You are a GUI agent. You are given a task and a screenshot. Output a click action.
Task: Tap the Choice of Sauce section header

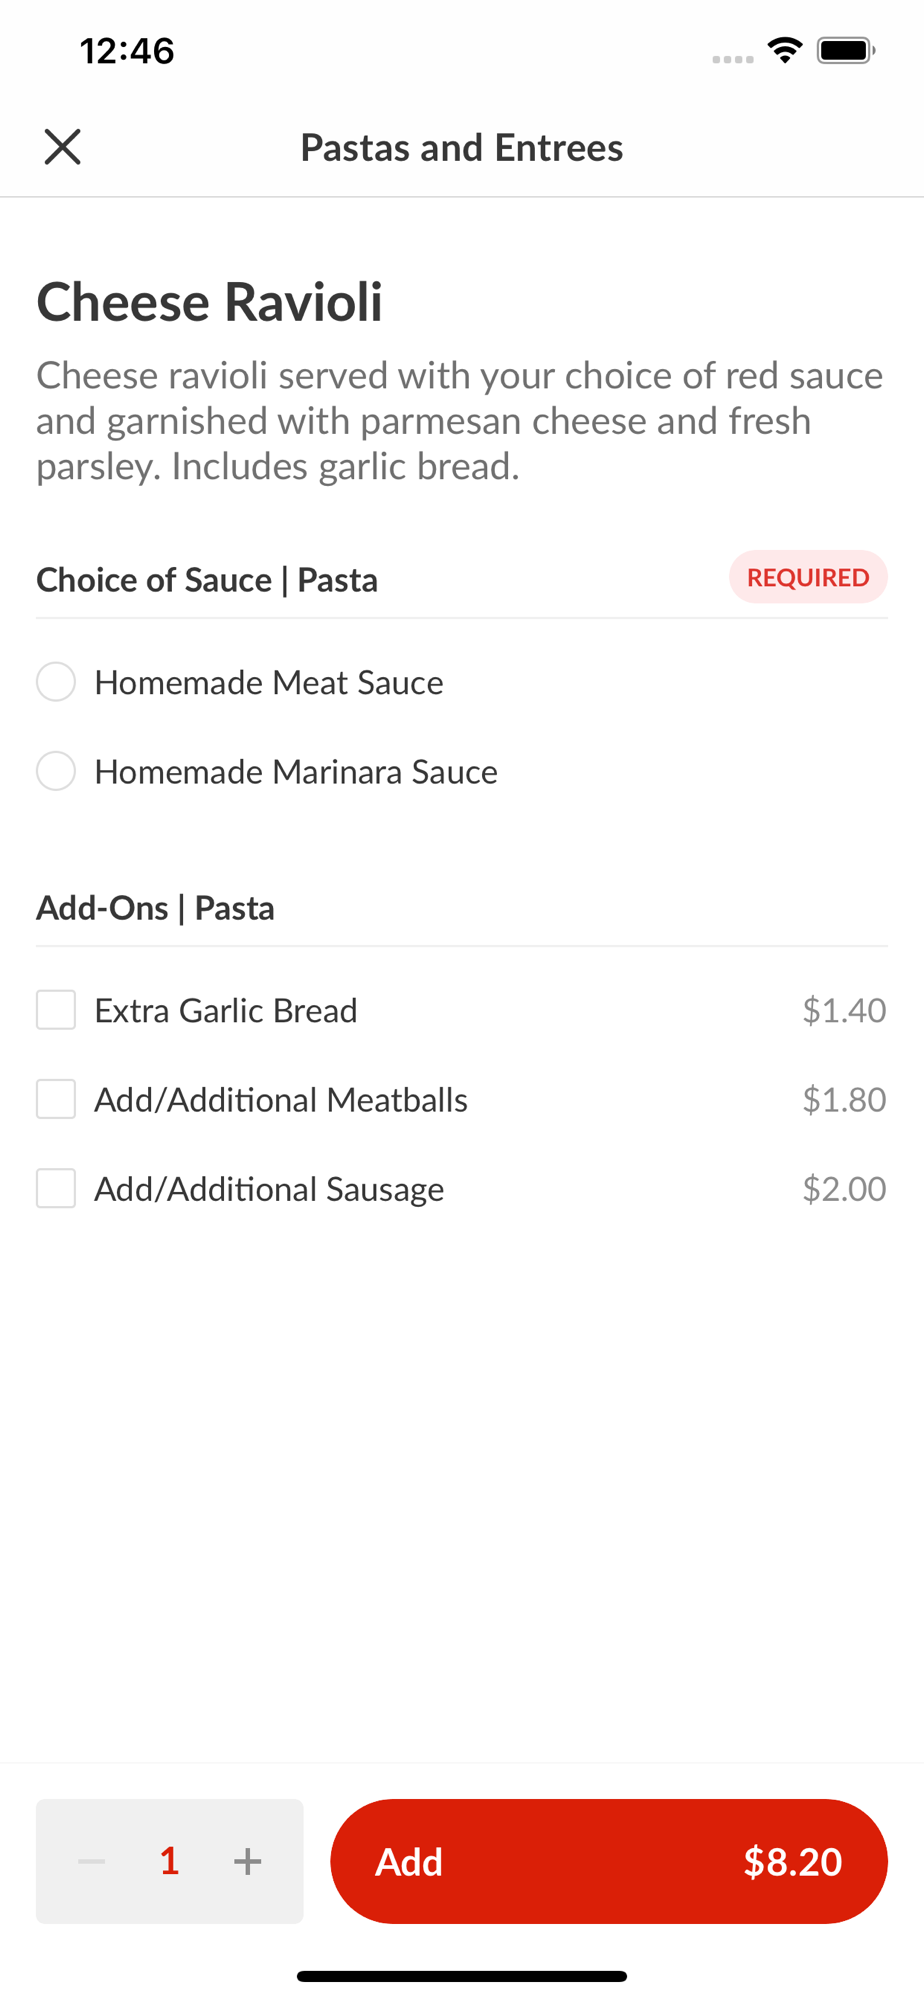[x=207, y=580]
